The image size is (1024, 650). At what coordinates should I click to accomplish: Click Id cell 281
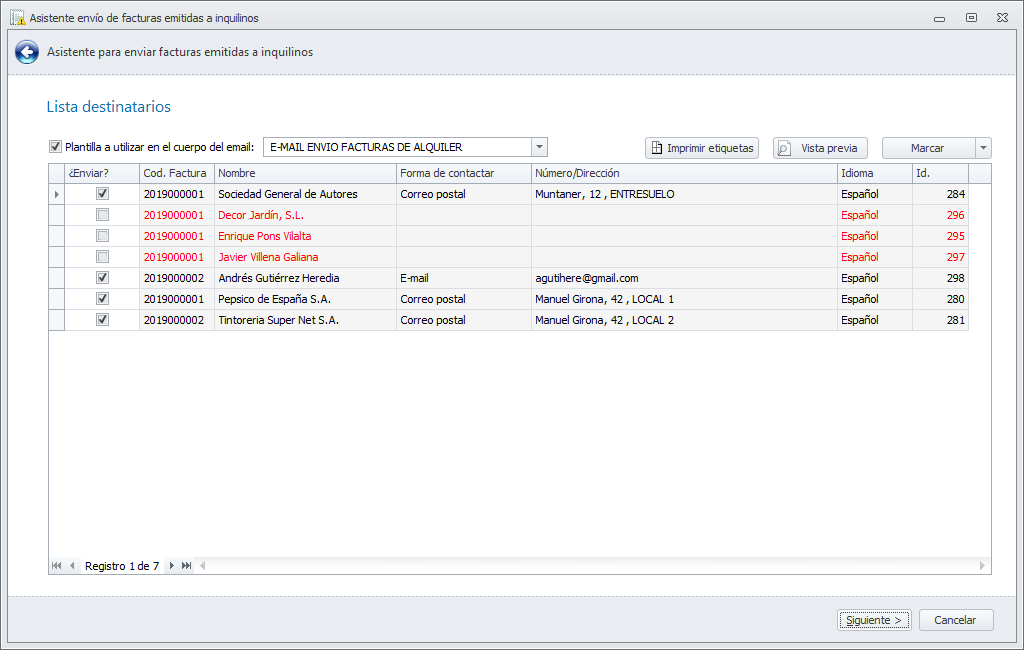[x=940, y=320]
